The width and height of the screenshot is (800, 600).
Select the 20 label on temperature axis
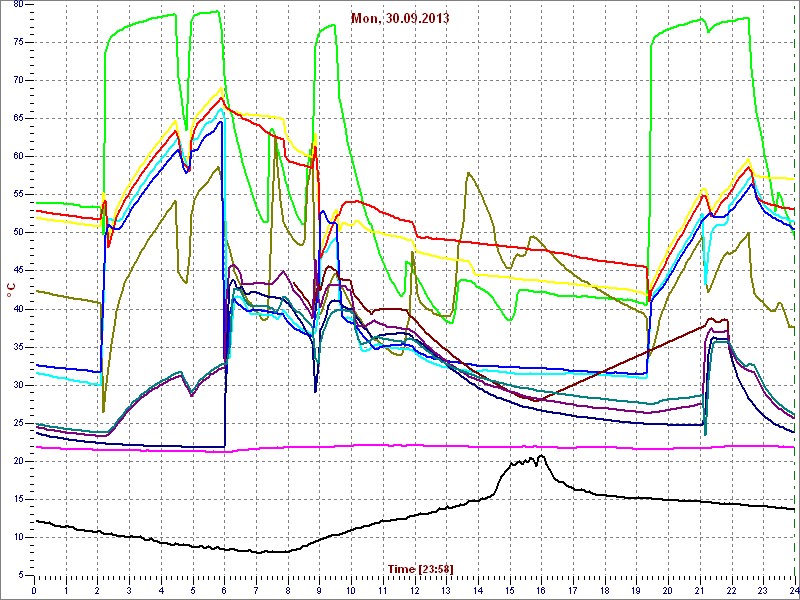point(17,461)
